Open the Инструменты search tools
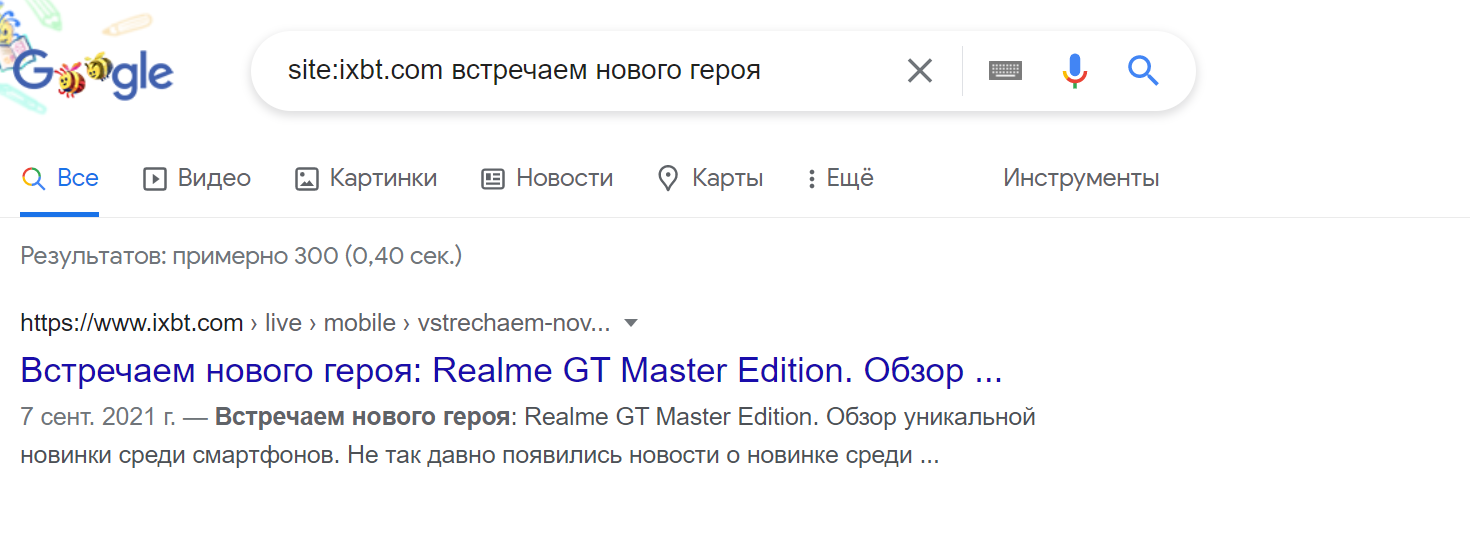Image resolution: width=1470 pixels, height=535 pixels. click(1081, 179)
